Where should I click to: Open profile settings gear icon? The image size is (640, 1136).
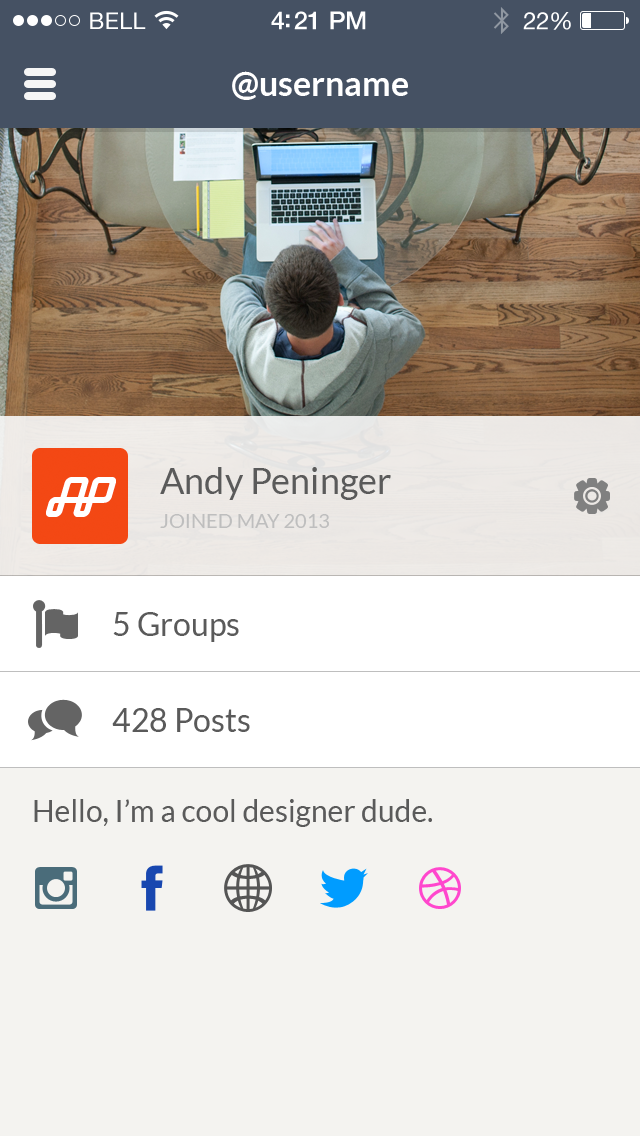(591, 496)
